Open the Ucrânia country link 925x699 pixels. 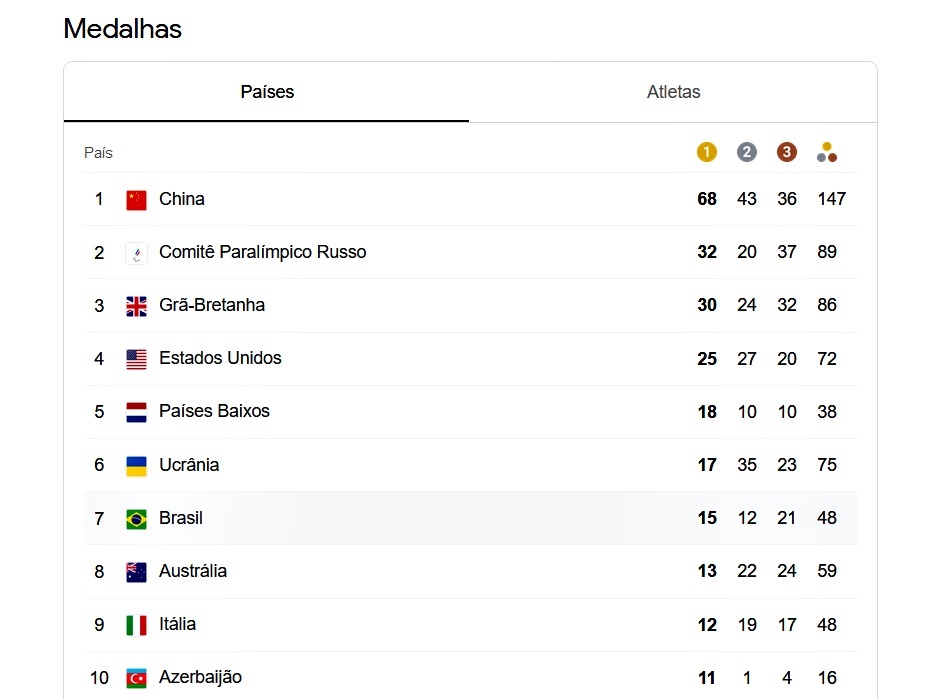pyautogui.click(x=189, y=465)
